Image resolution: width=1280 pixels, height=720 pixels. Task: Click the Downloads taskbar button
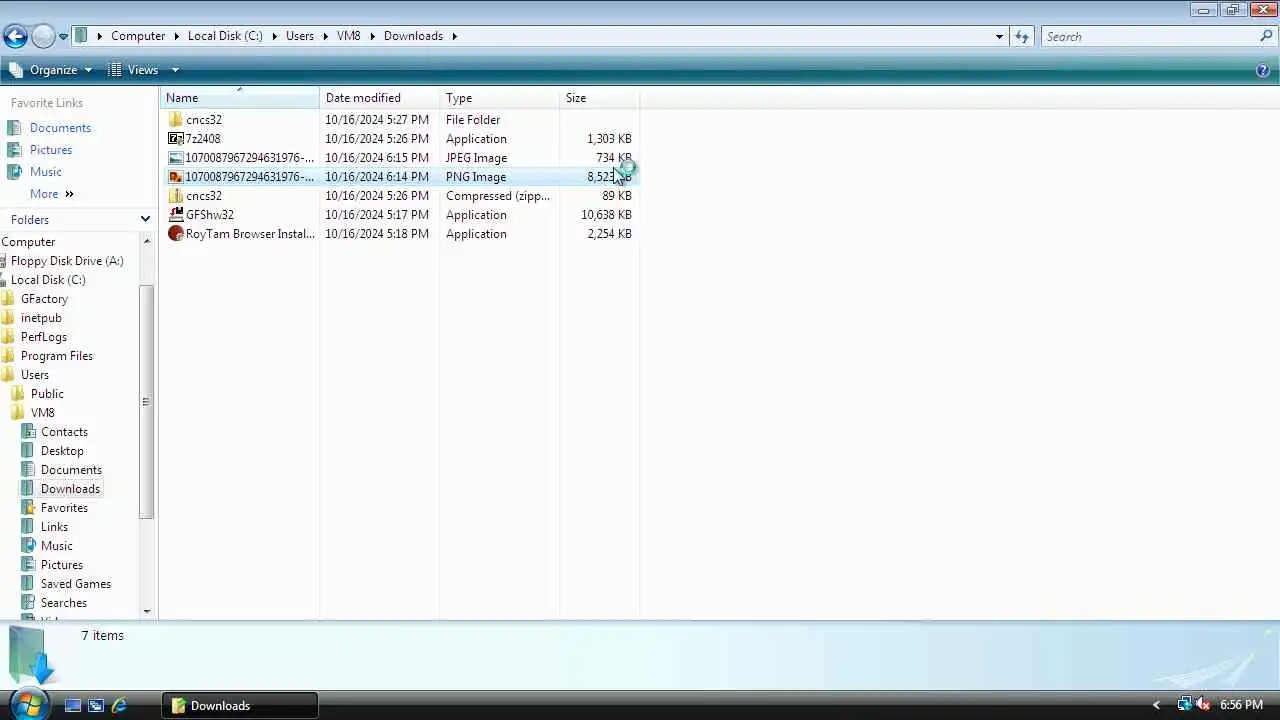[240, 706]
